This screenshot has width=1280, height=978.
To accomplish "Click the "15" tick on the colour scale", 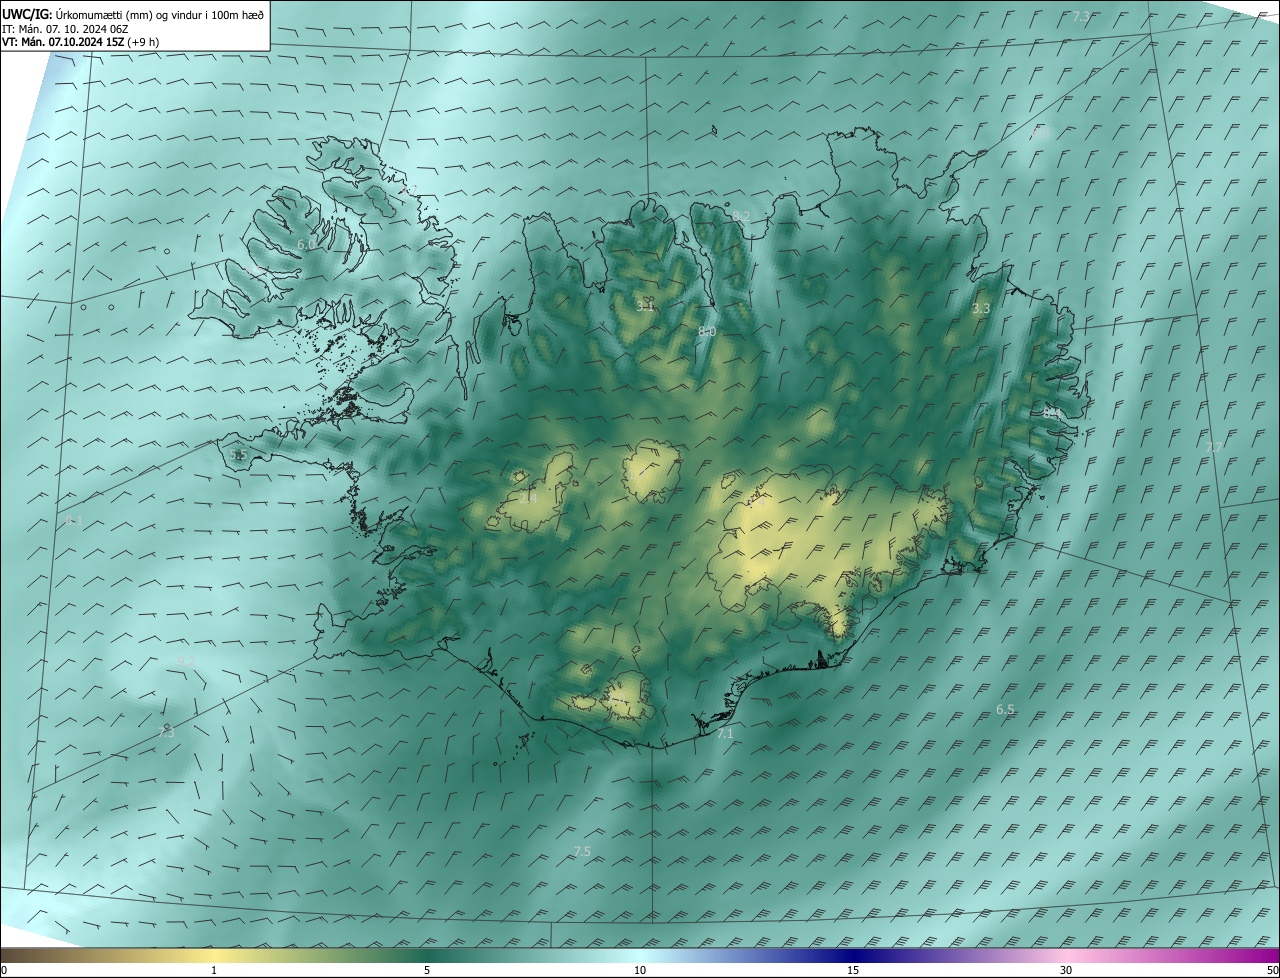I will click(853, 971).
